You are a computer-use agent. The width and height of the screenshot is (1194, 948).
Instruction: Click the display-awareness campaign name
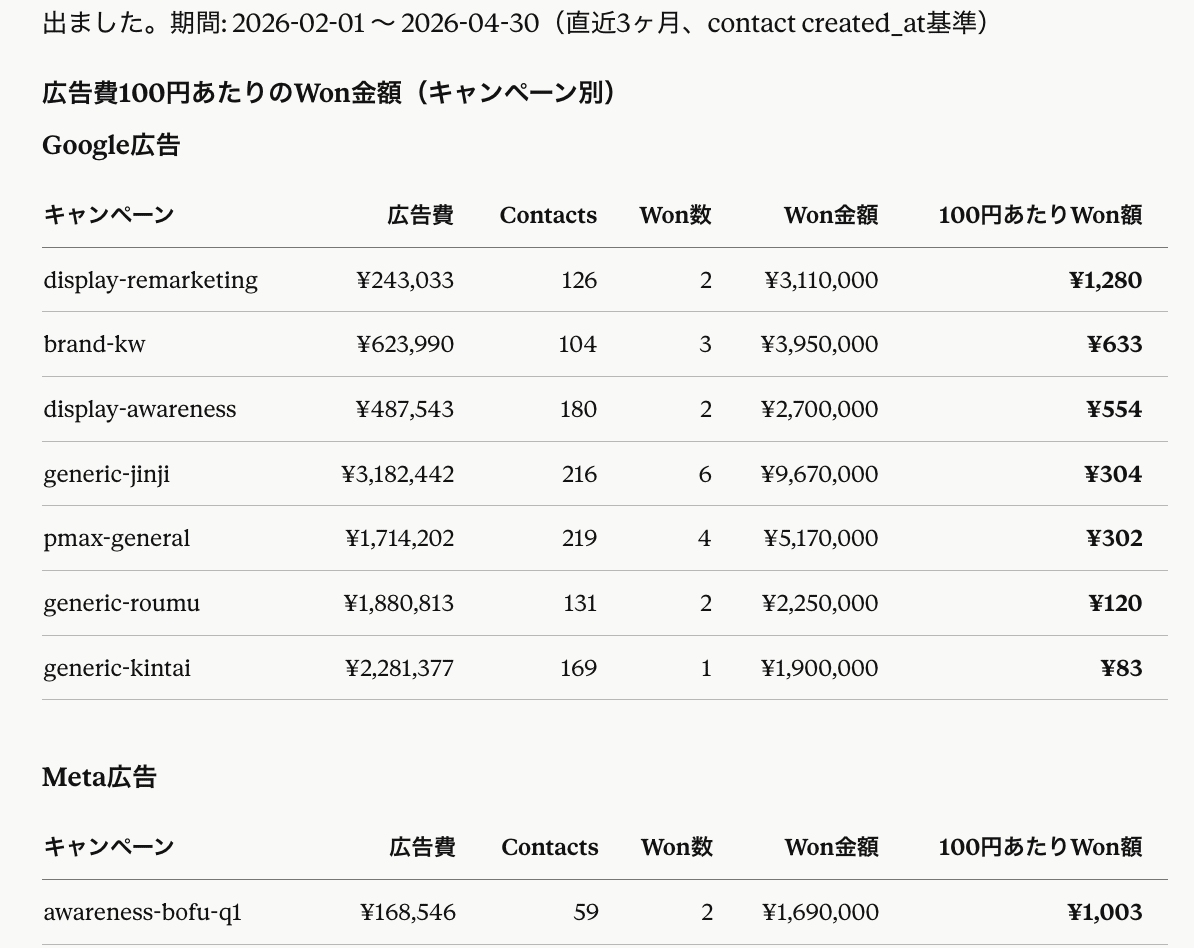139,410
